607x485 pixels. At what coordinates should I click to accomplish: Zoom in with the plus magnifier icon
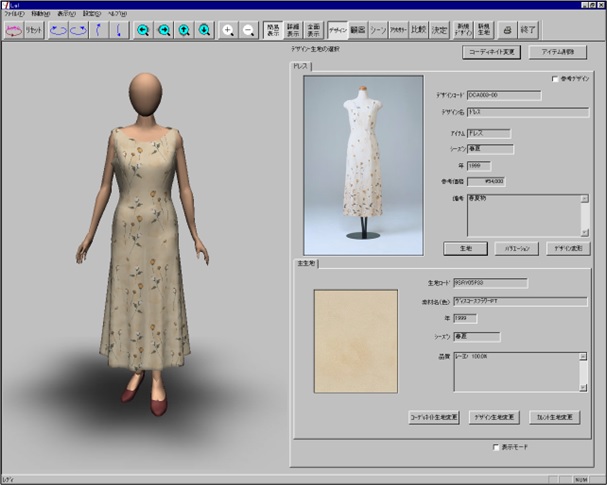[228, 31]
